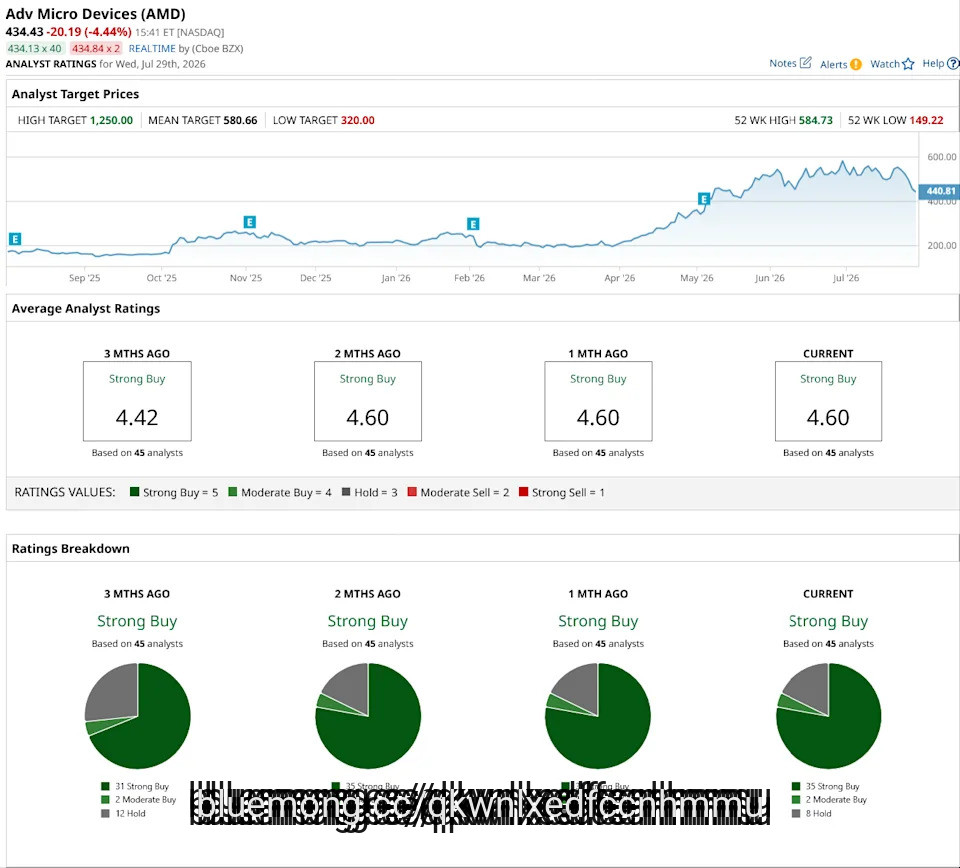Image resolution: width=960 pixels, height=868 pixels.
Task: Click '8 Hold' legend entry
Action: click(x=812, y=814)
